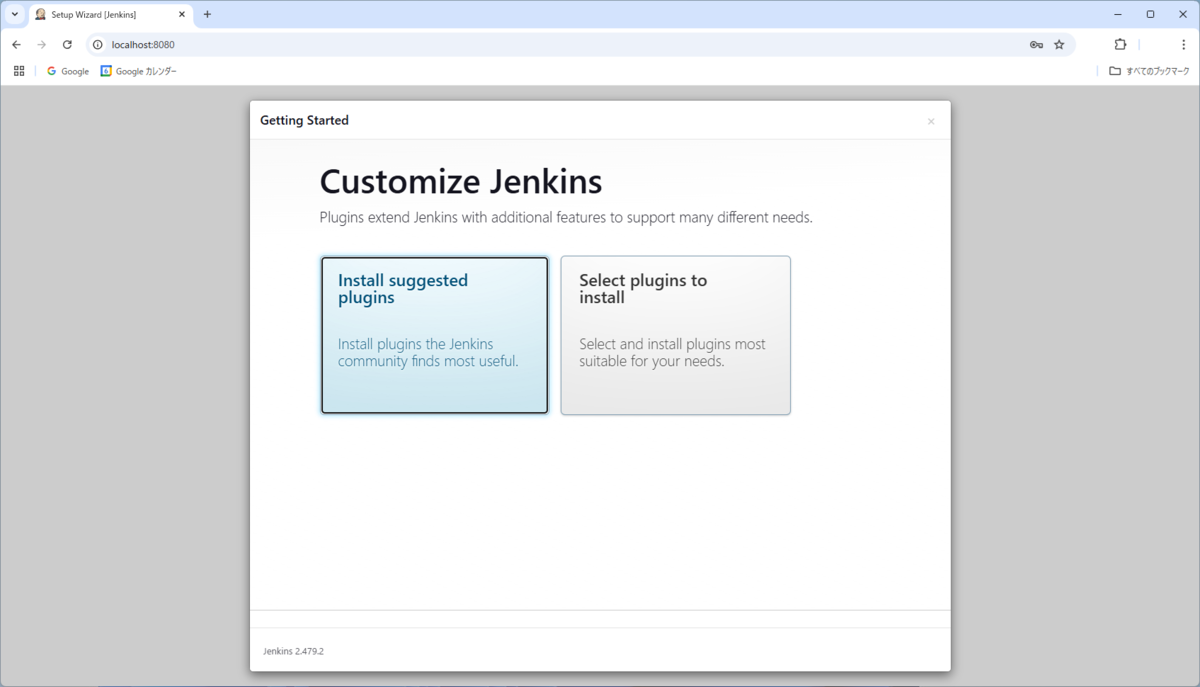Screen dimensions: 1200x687
Task: Click the 'Plugins extend Jenkins' description text
Action: (x=566, y=217)
